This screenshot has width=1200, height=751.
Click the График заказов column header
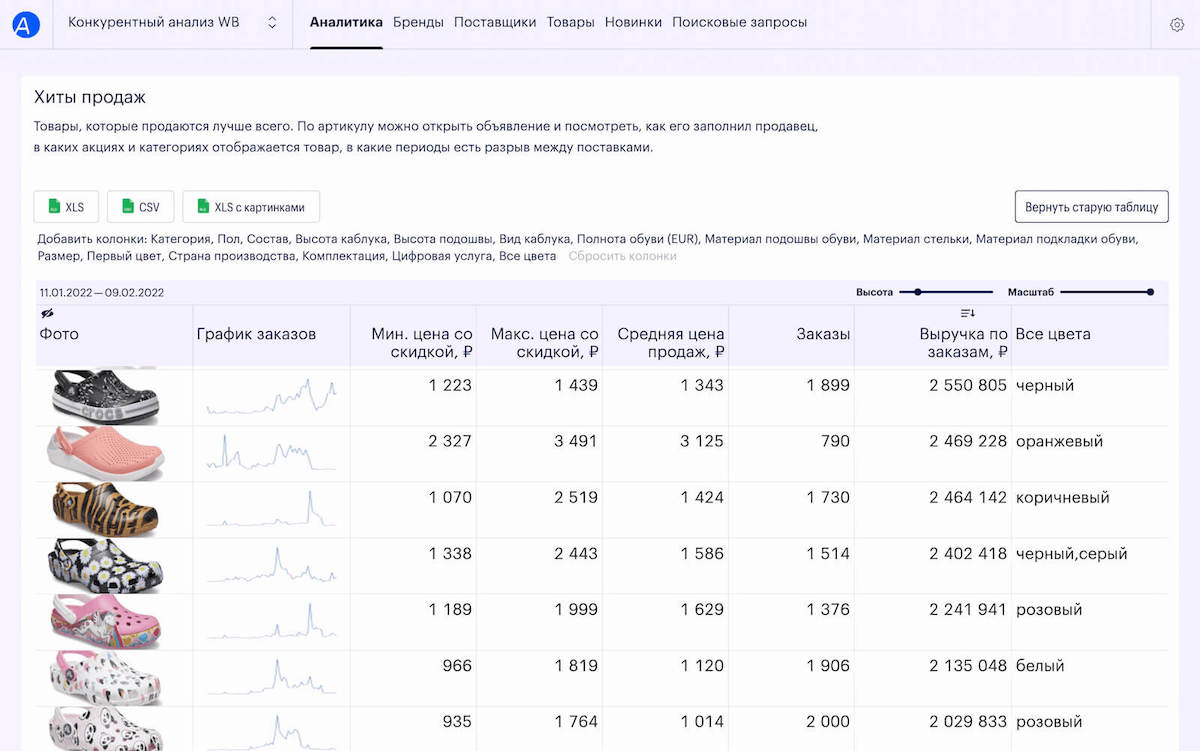[x=256, y=334]
